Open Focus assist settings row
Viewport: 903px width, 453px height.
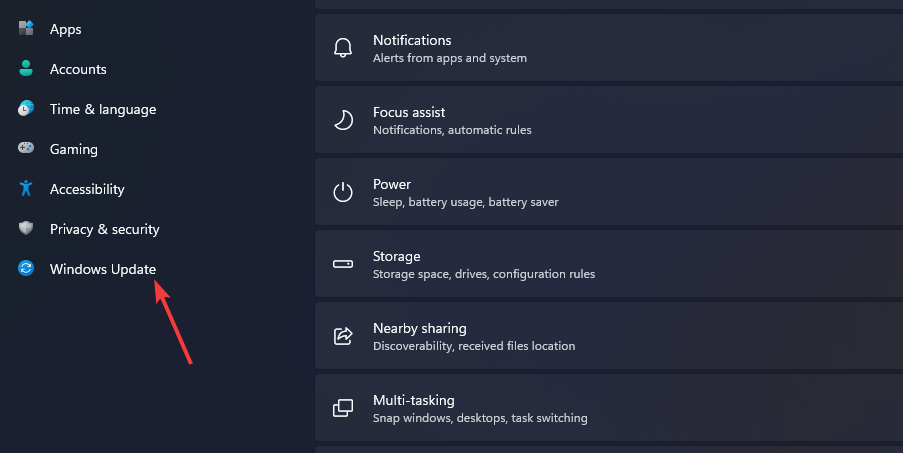pyautogui.click(x=608, y=120)
